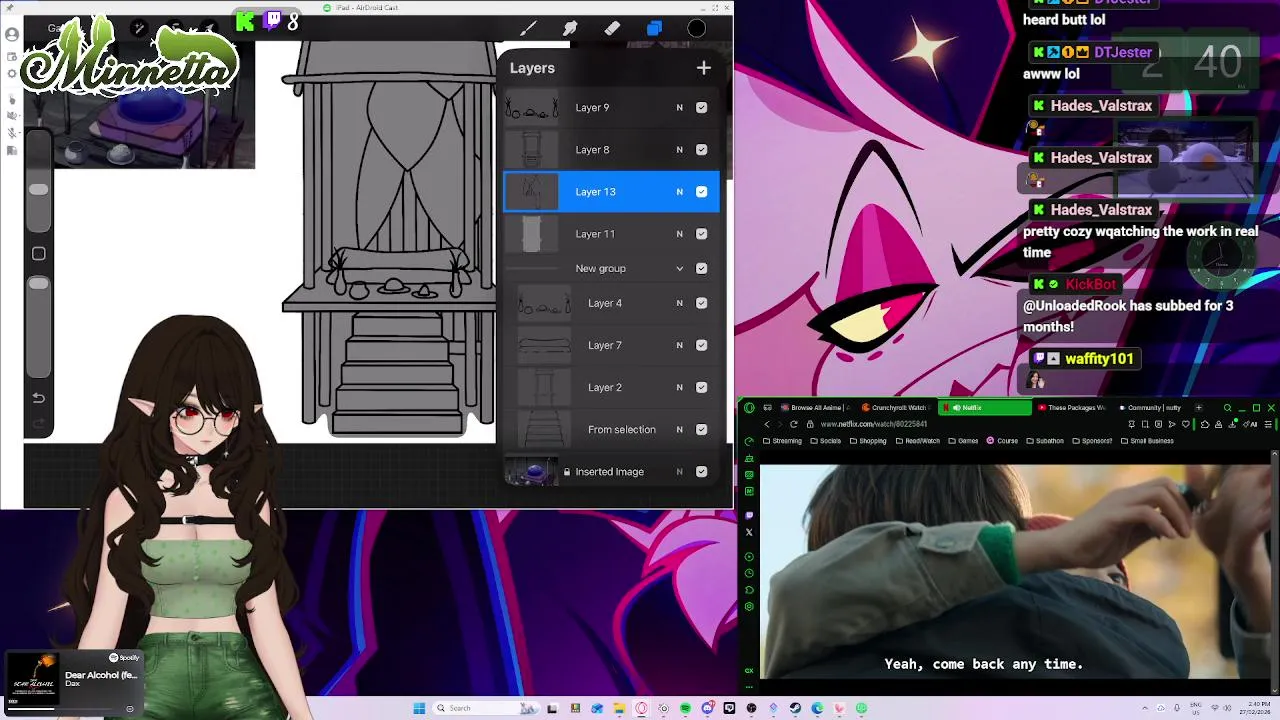Screen dimensions: 1280x720
Task: Open blend mode N for Layer 8
Action: pos(679,149)
